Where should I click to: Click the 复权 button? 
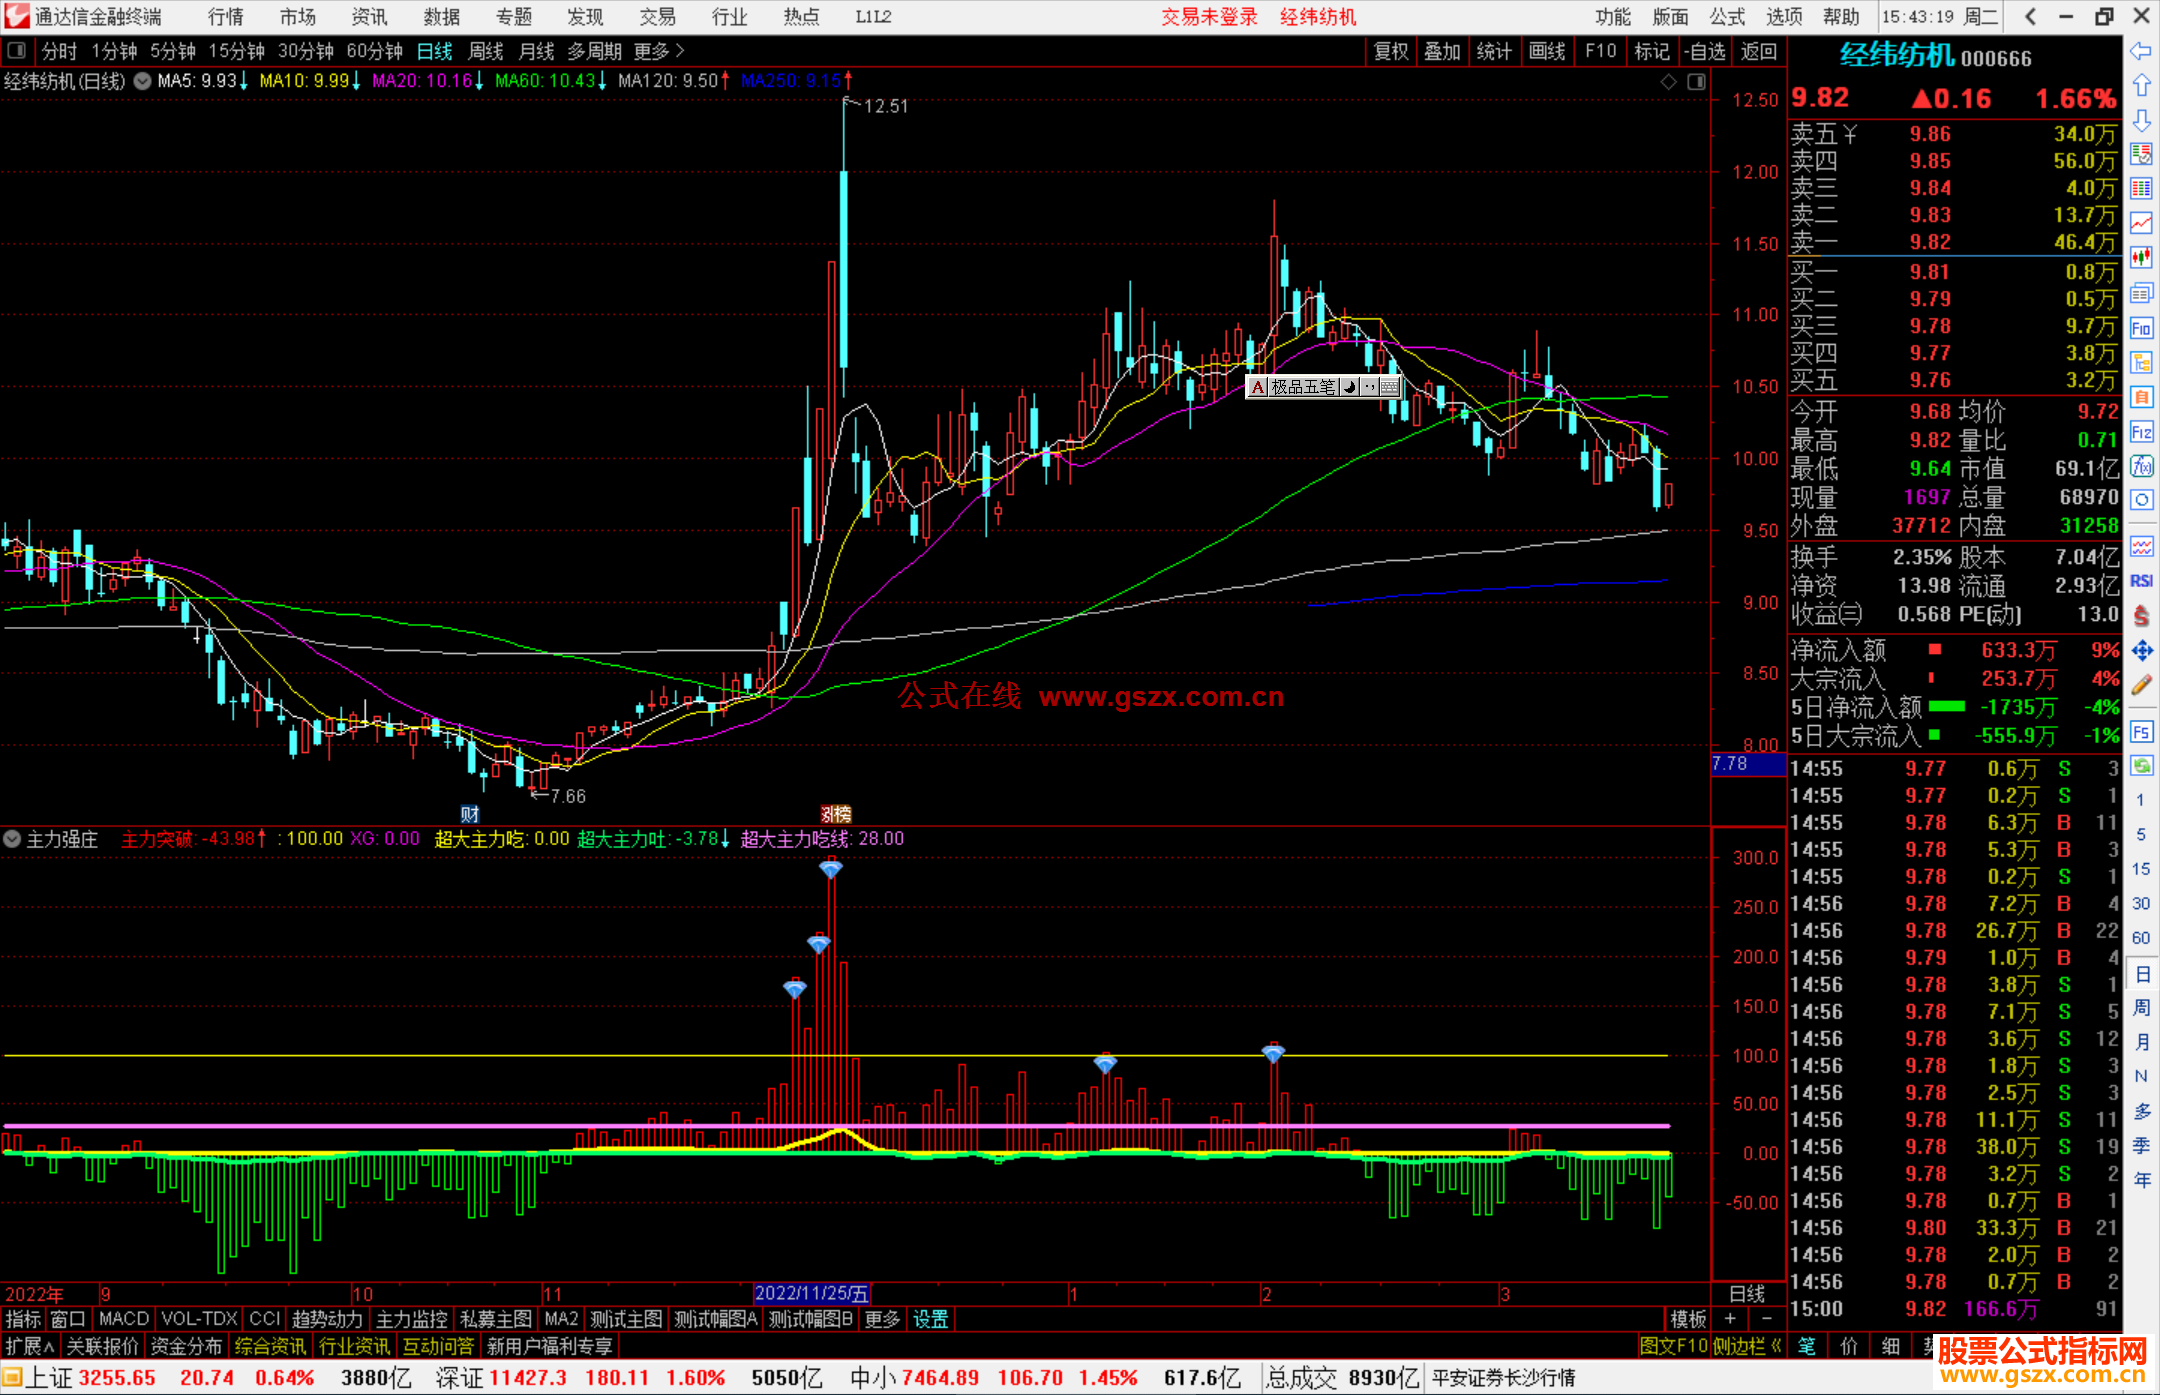click(1390, 51)
